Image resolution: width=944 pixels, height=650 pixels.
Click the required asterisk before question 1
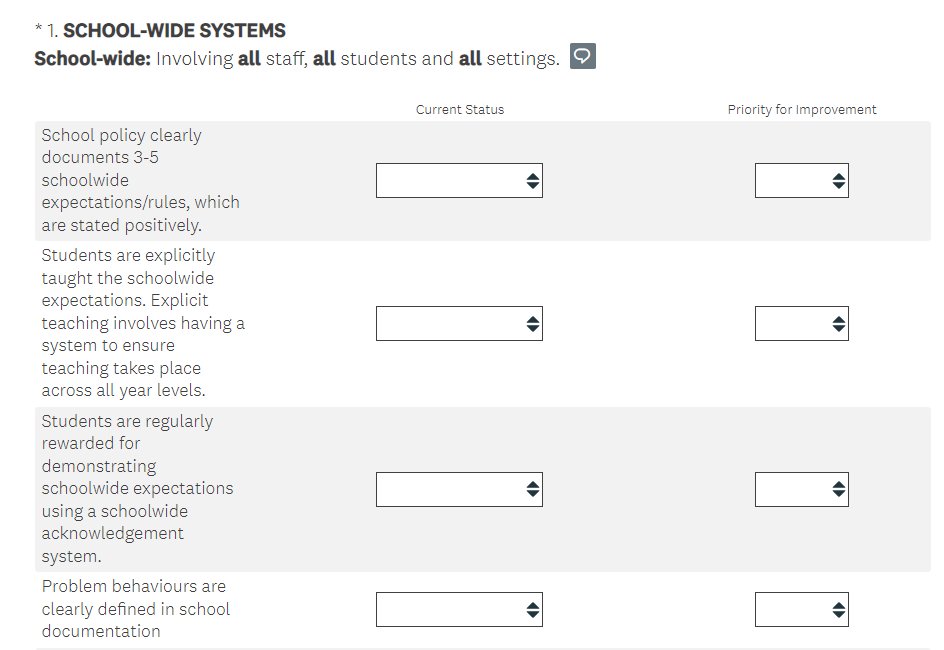[38, 30]
